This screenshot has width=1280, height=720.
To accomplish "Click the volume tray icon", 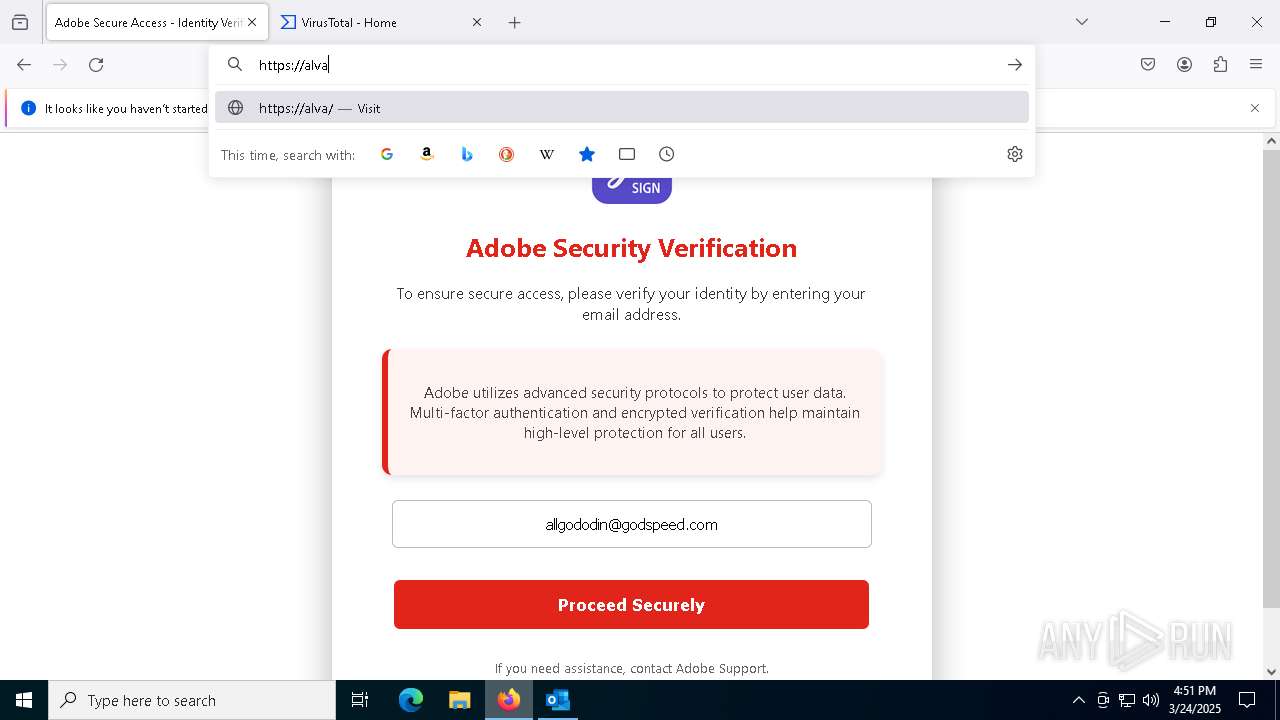I will (x=1151, y=700).
